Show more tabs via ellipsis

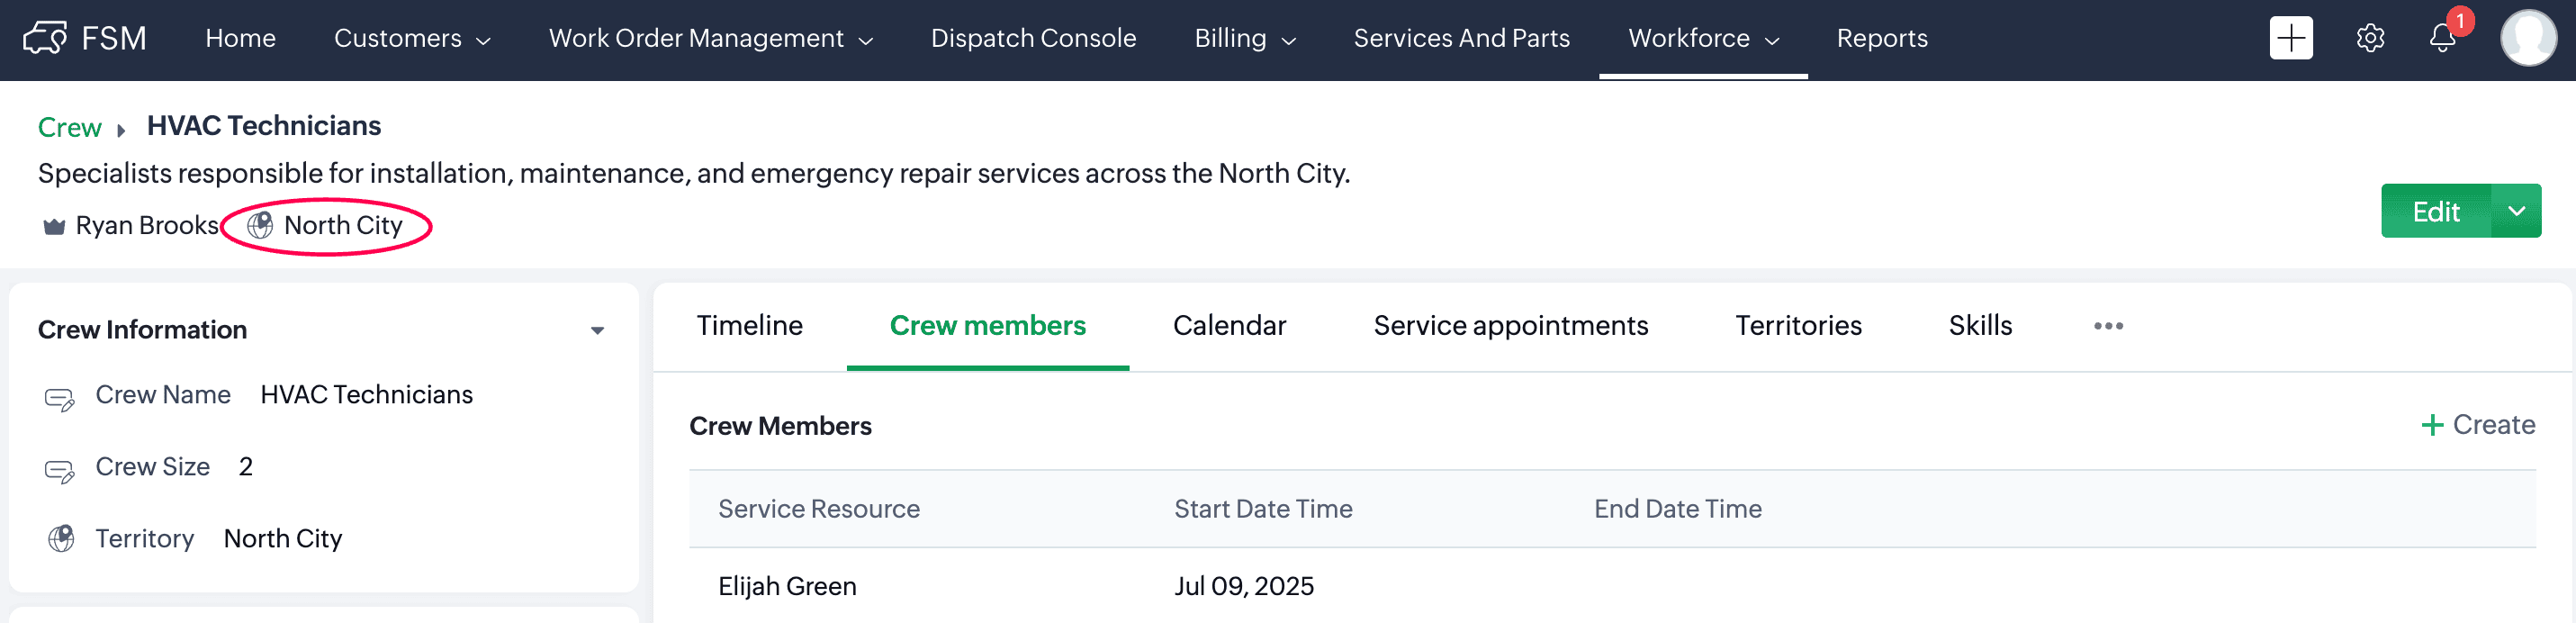click(2108, 326)
